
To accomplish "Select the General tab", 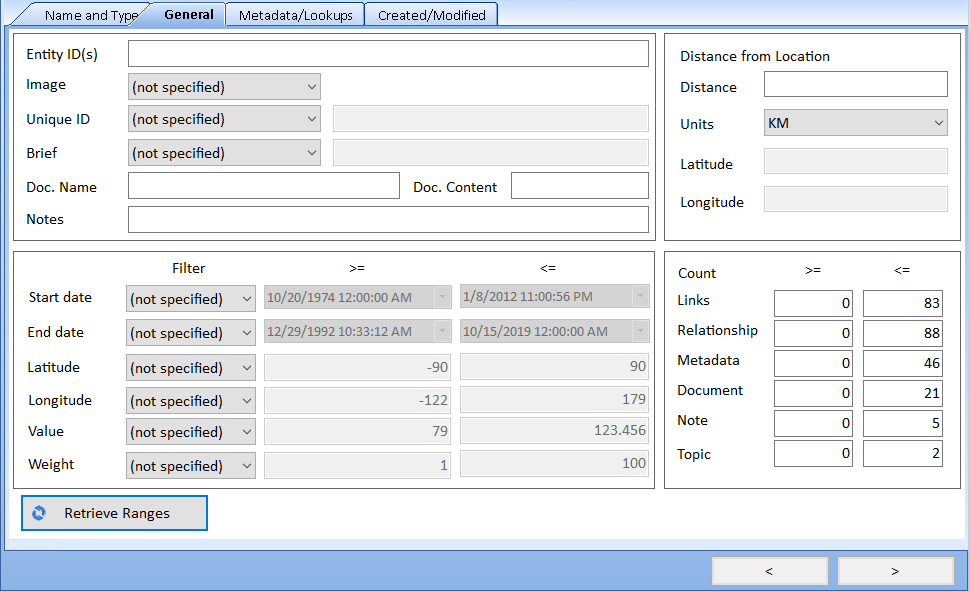I will 189,14.
